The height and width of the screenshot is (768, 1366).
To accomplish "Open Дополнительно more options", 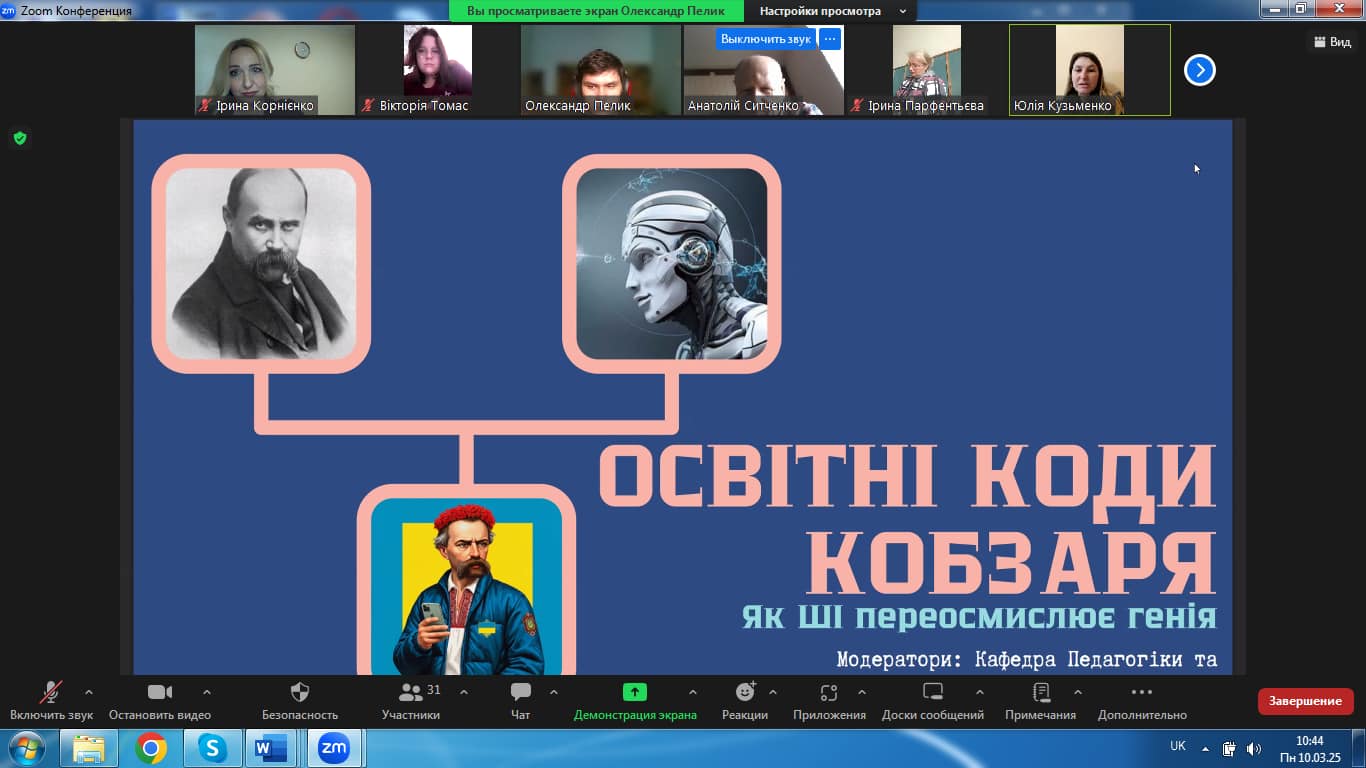I will coord(1142,700).
